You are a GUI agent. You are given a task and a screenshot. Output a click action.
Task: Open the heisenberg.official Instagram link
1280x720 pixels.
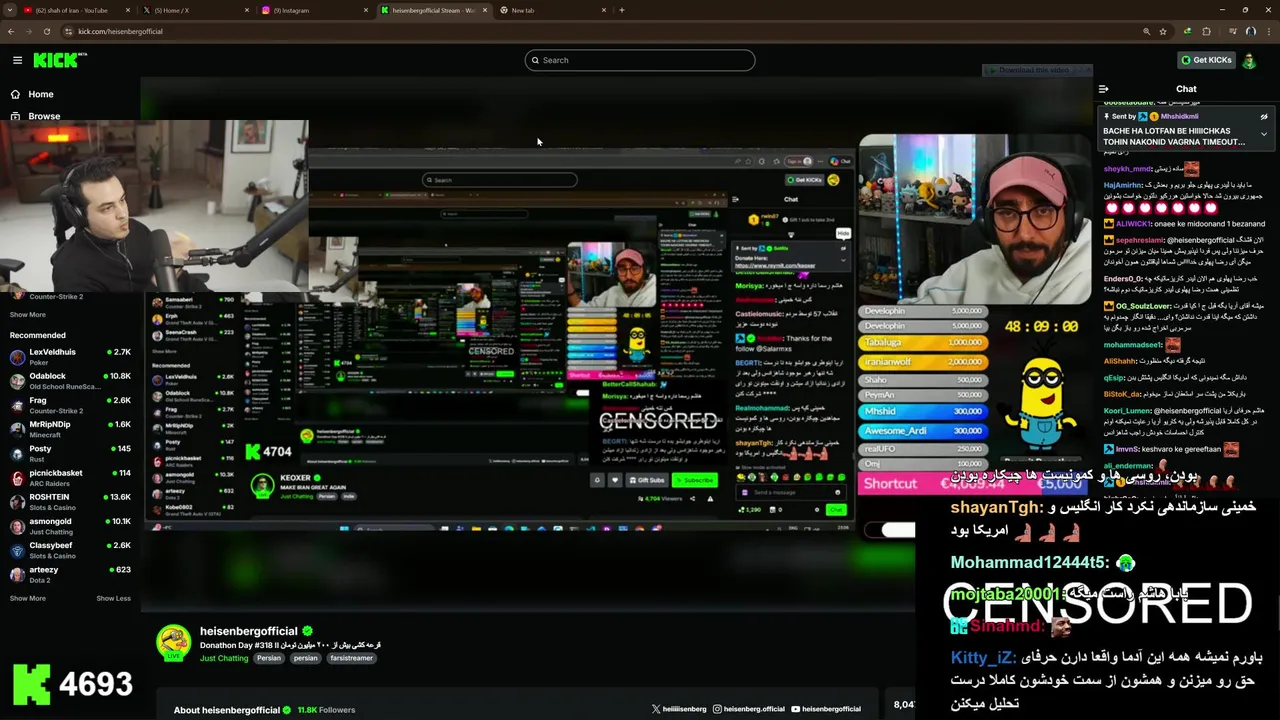(749, 709)
